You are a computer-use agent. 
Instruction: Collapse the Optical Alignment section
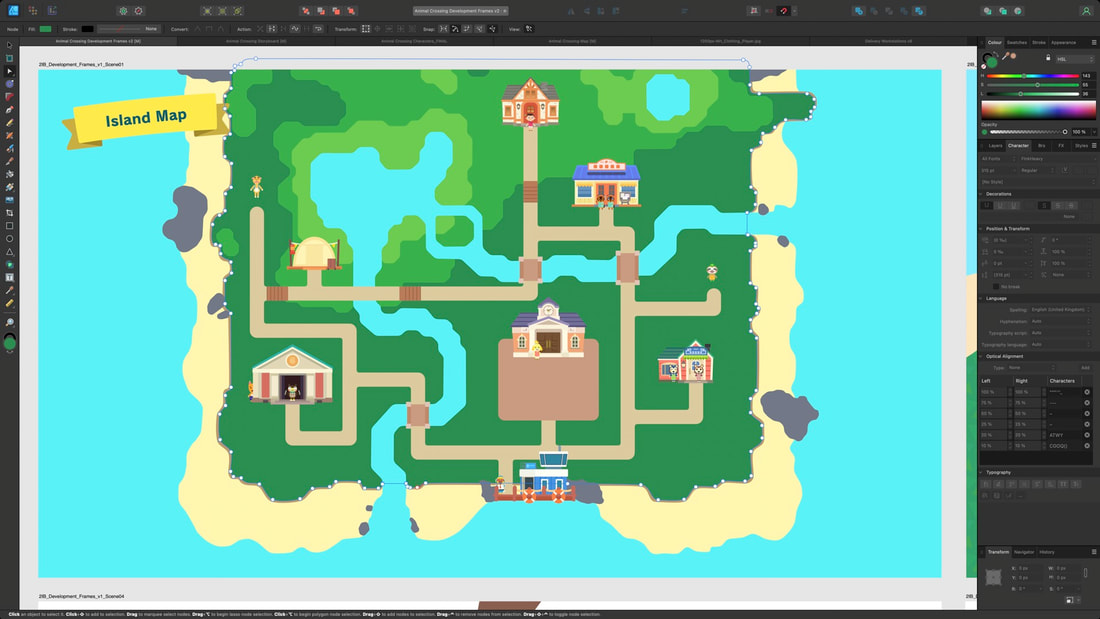(982, 356)
